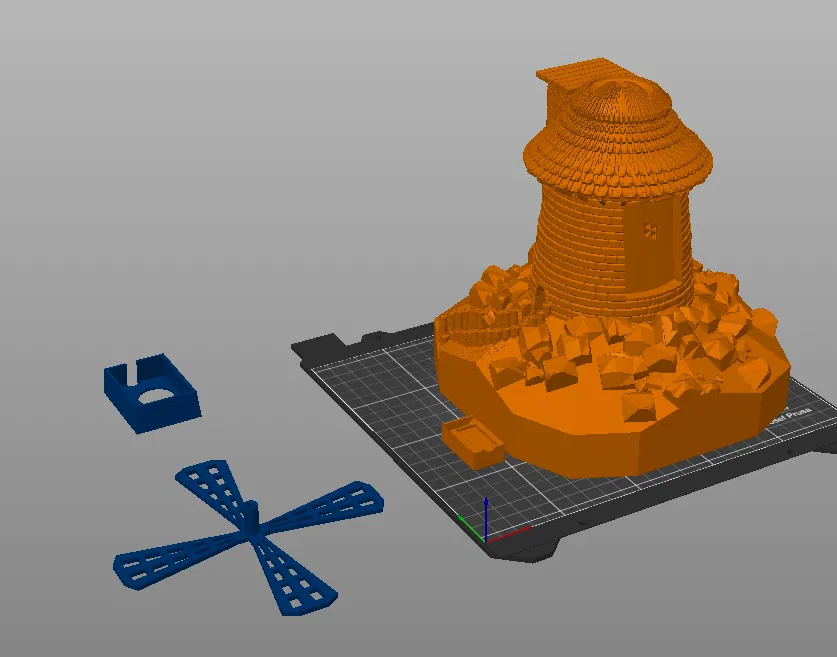Viewport: 837px width, 657px height.
Task: Select the small orange tray object
Action: click(472, 442)
